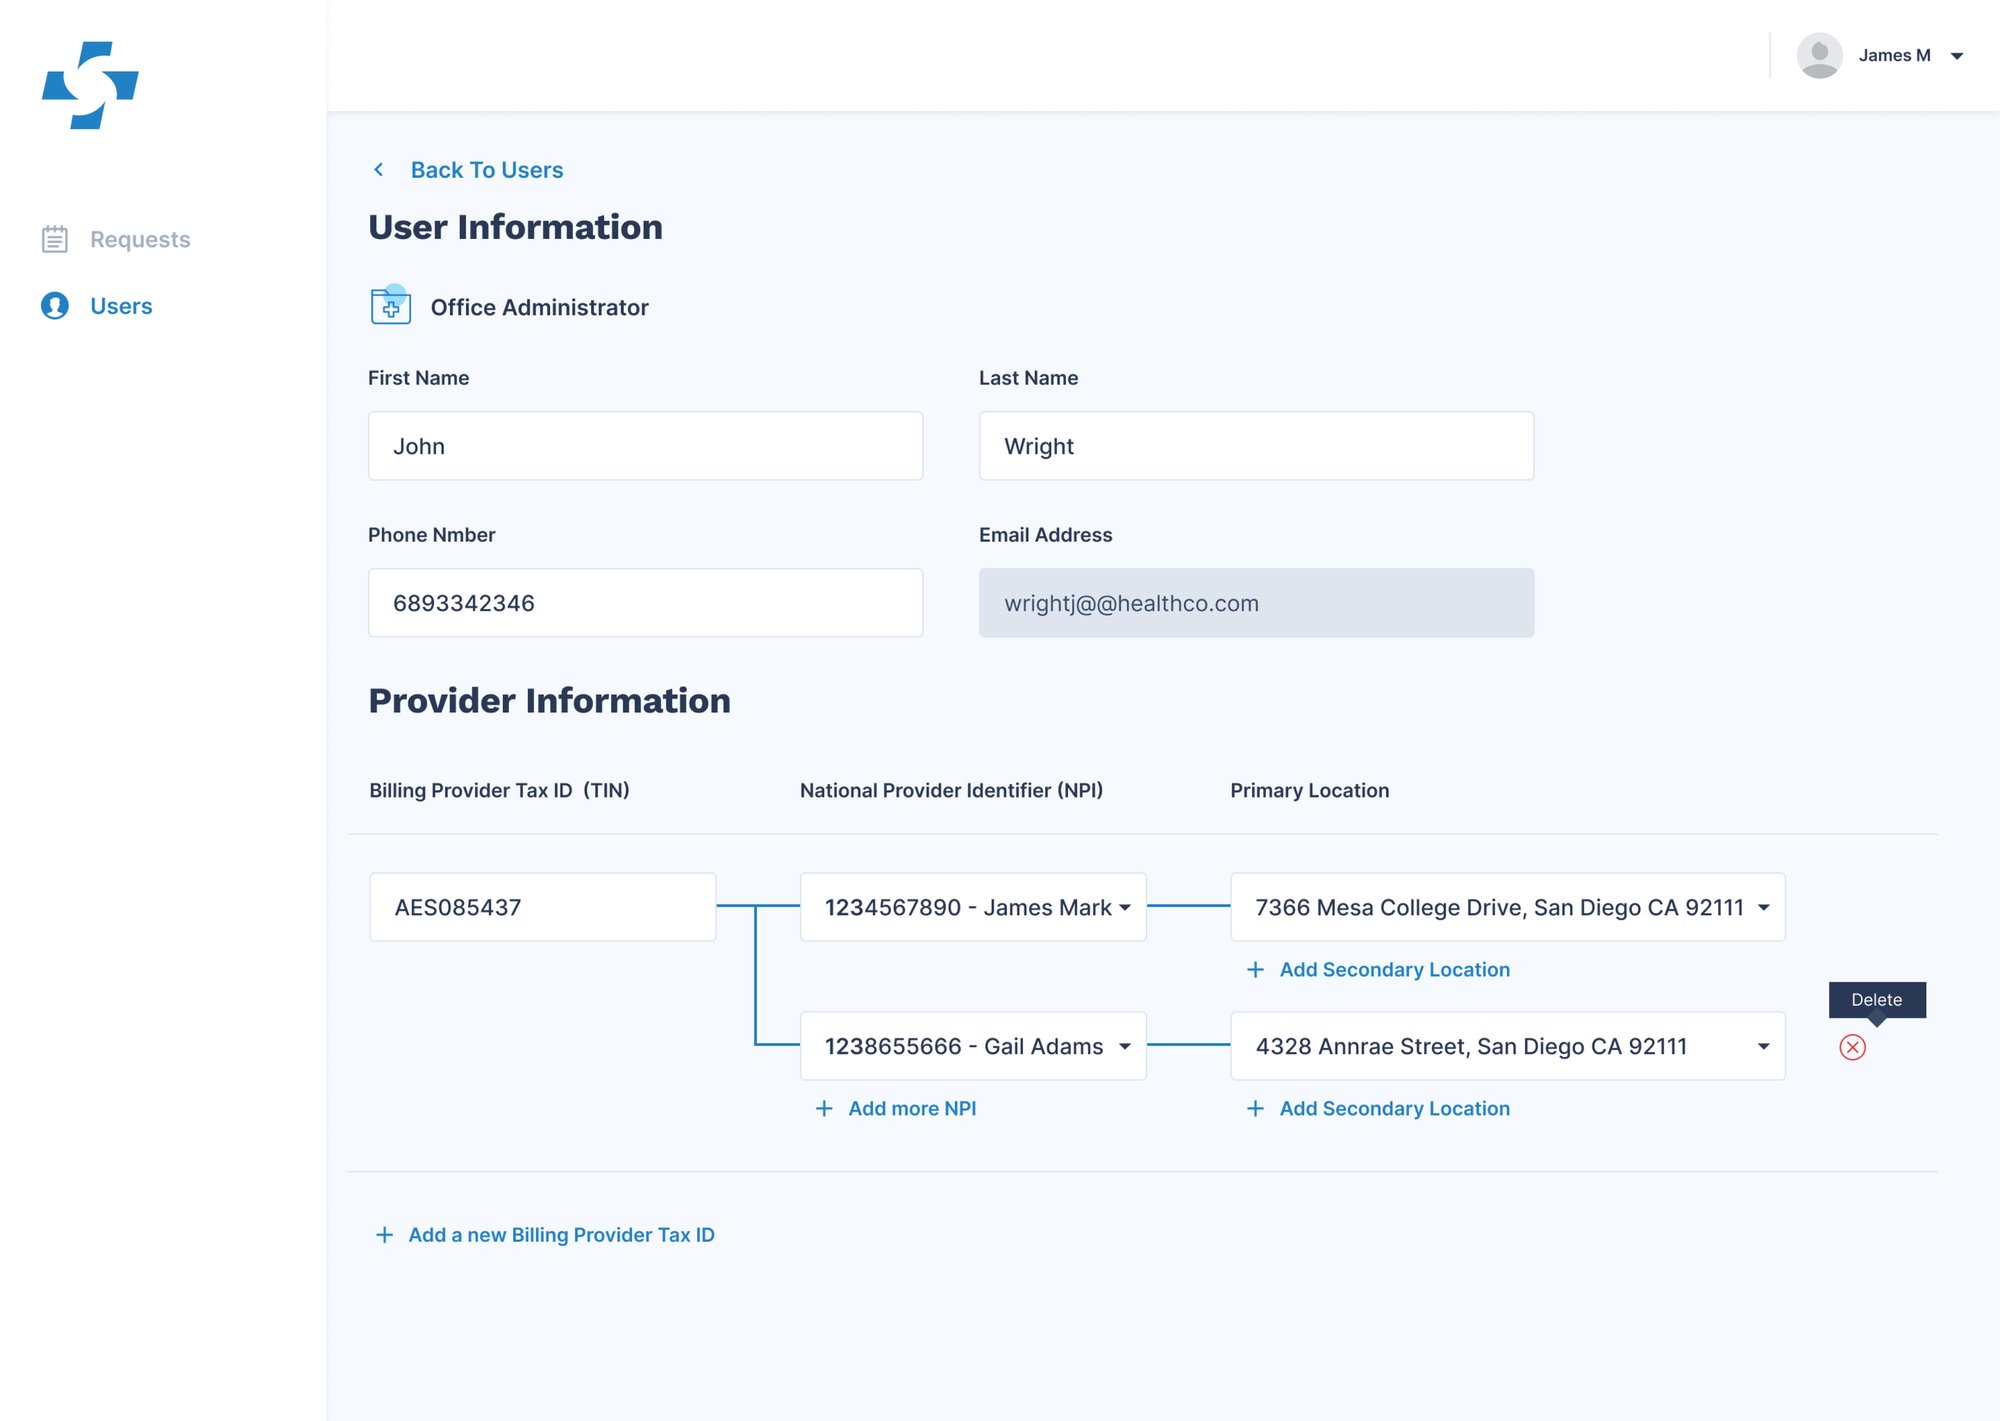The width and height of the screenshot is (2000, 1421).
Task: Click the blue app logo
Action: 90,85
